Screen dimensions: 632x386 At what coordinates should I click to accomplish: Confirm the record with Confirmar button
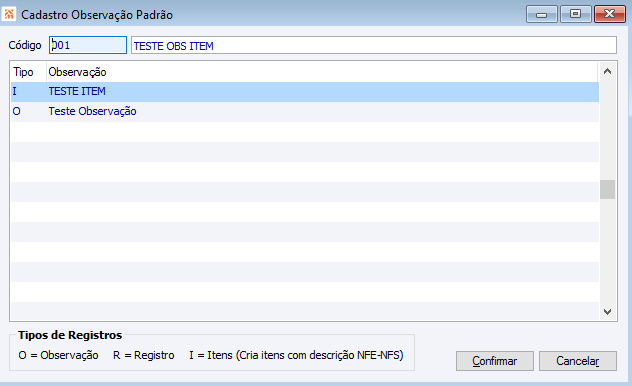point(495,361)
